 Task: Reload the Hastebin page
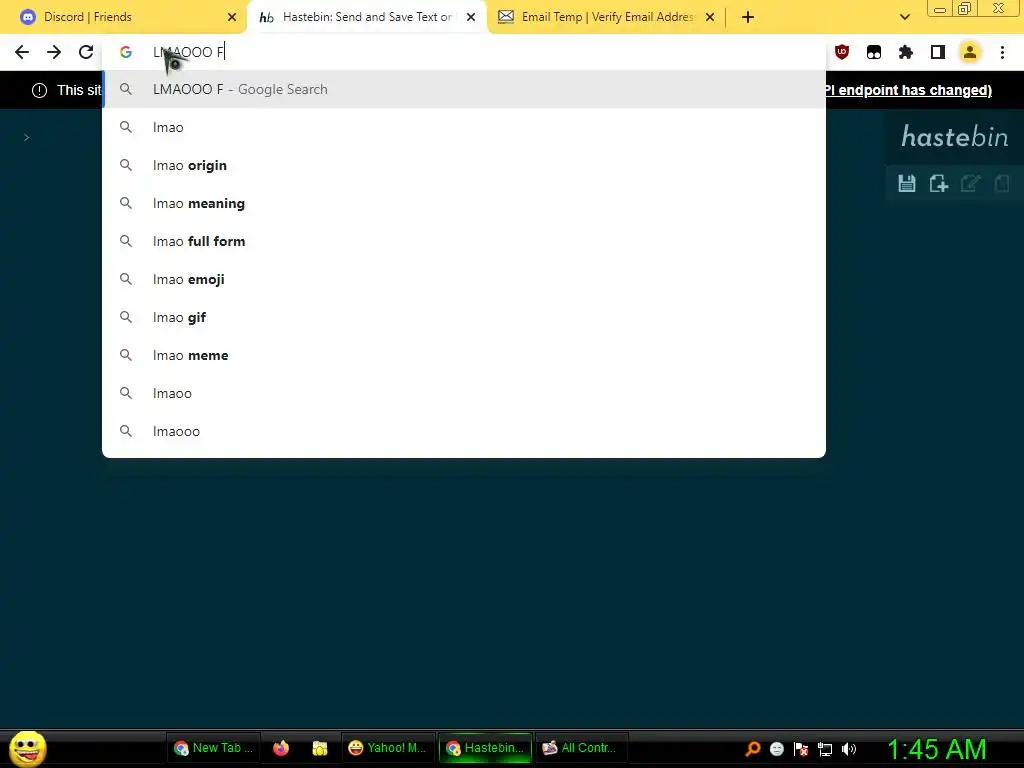pyautogui.click(x=86, y=52)
